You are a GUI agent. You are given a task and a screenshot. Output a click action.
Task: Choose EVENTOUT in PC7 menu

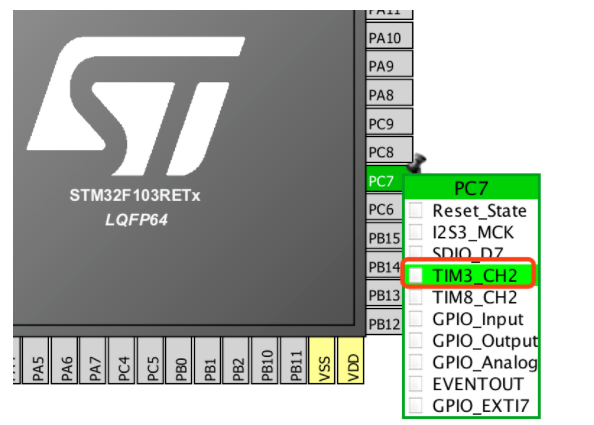coord(471,384)
